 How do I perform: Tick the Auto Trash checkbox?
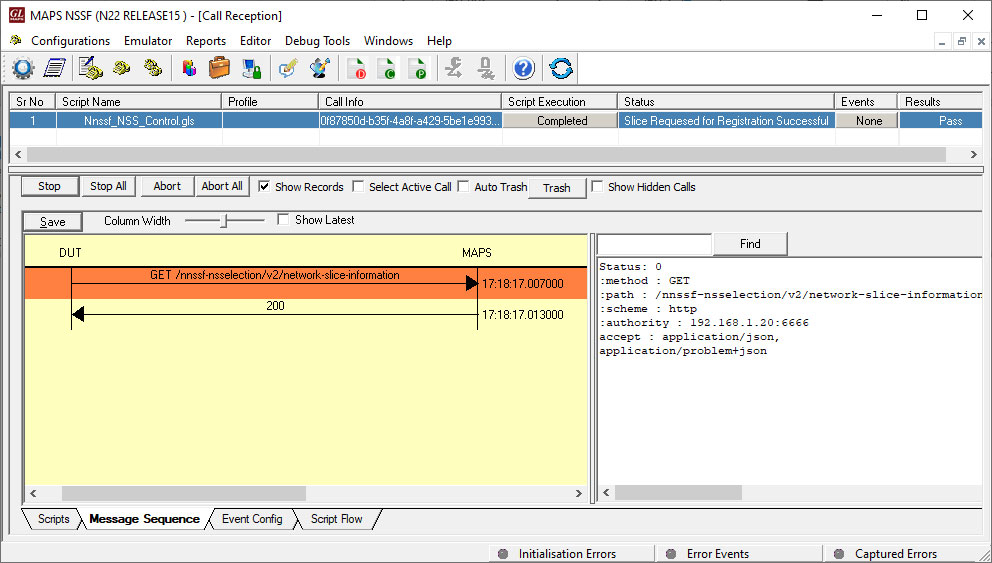[463, 187]
